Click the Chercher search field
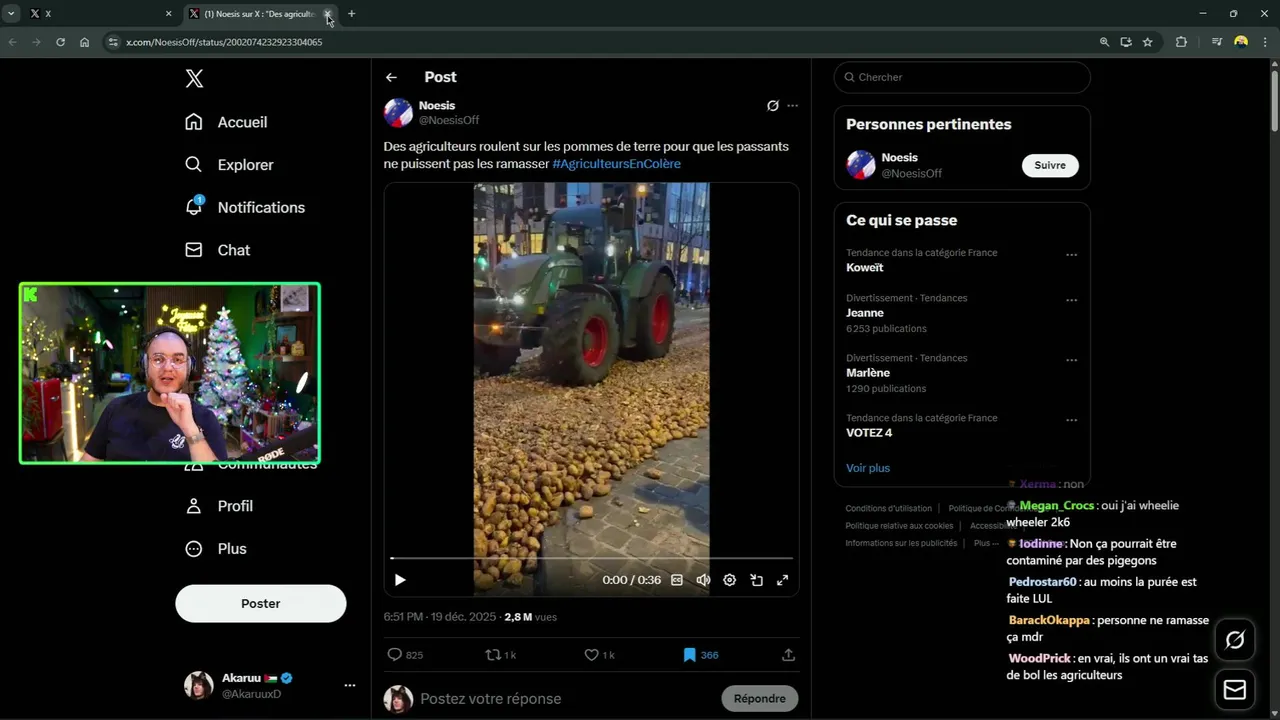1280x720 pixels. pyautogui.click(x=962, y=77)
